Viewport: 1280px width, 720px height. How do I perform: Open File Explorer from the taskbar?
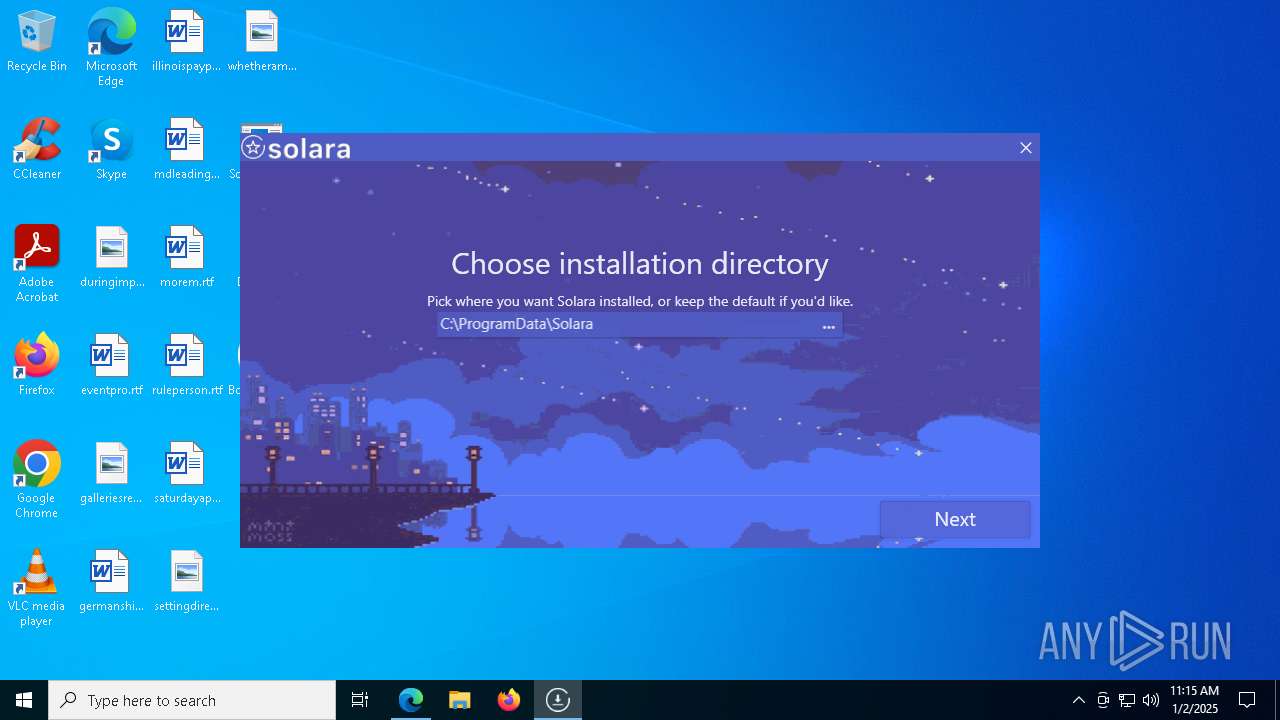[459, 700]
